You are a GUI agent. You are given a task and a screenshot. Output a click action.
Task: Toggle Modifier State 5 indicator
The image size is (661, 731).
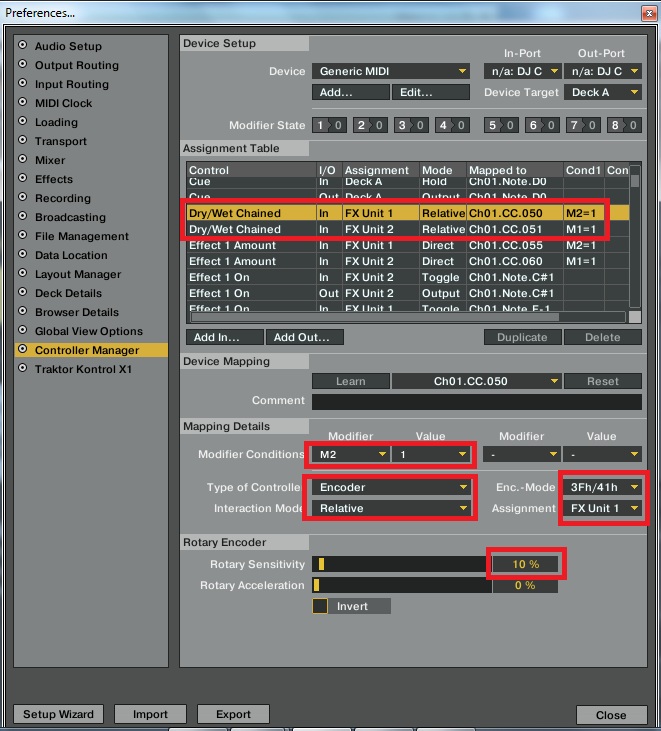pyautogui.click(x=501, y=125)
